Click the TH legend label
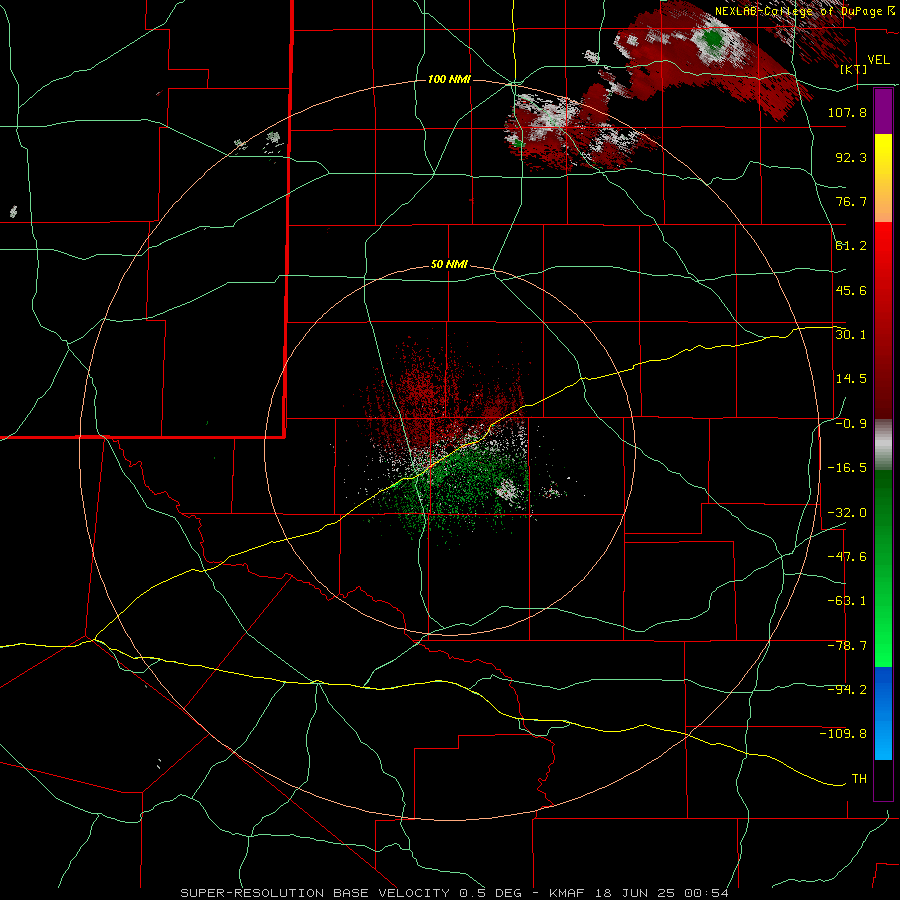This screenshot has width=900, height=900. 859,779
